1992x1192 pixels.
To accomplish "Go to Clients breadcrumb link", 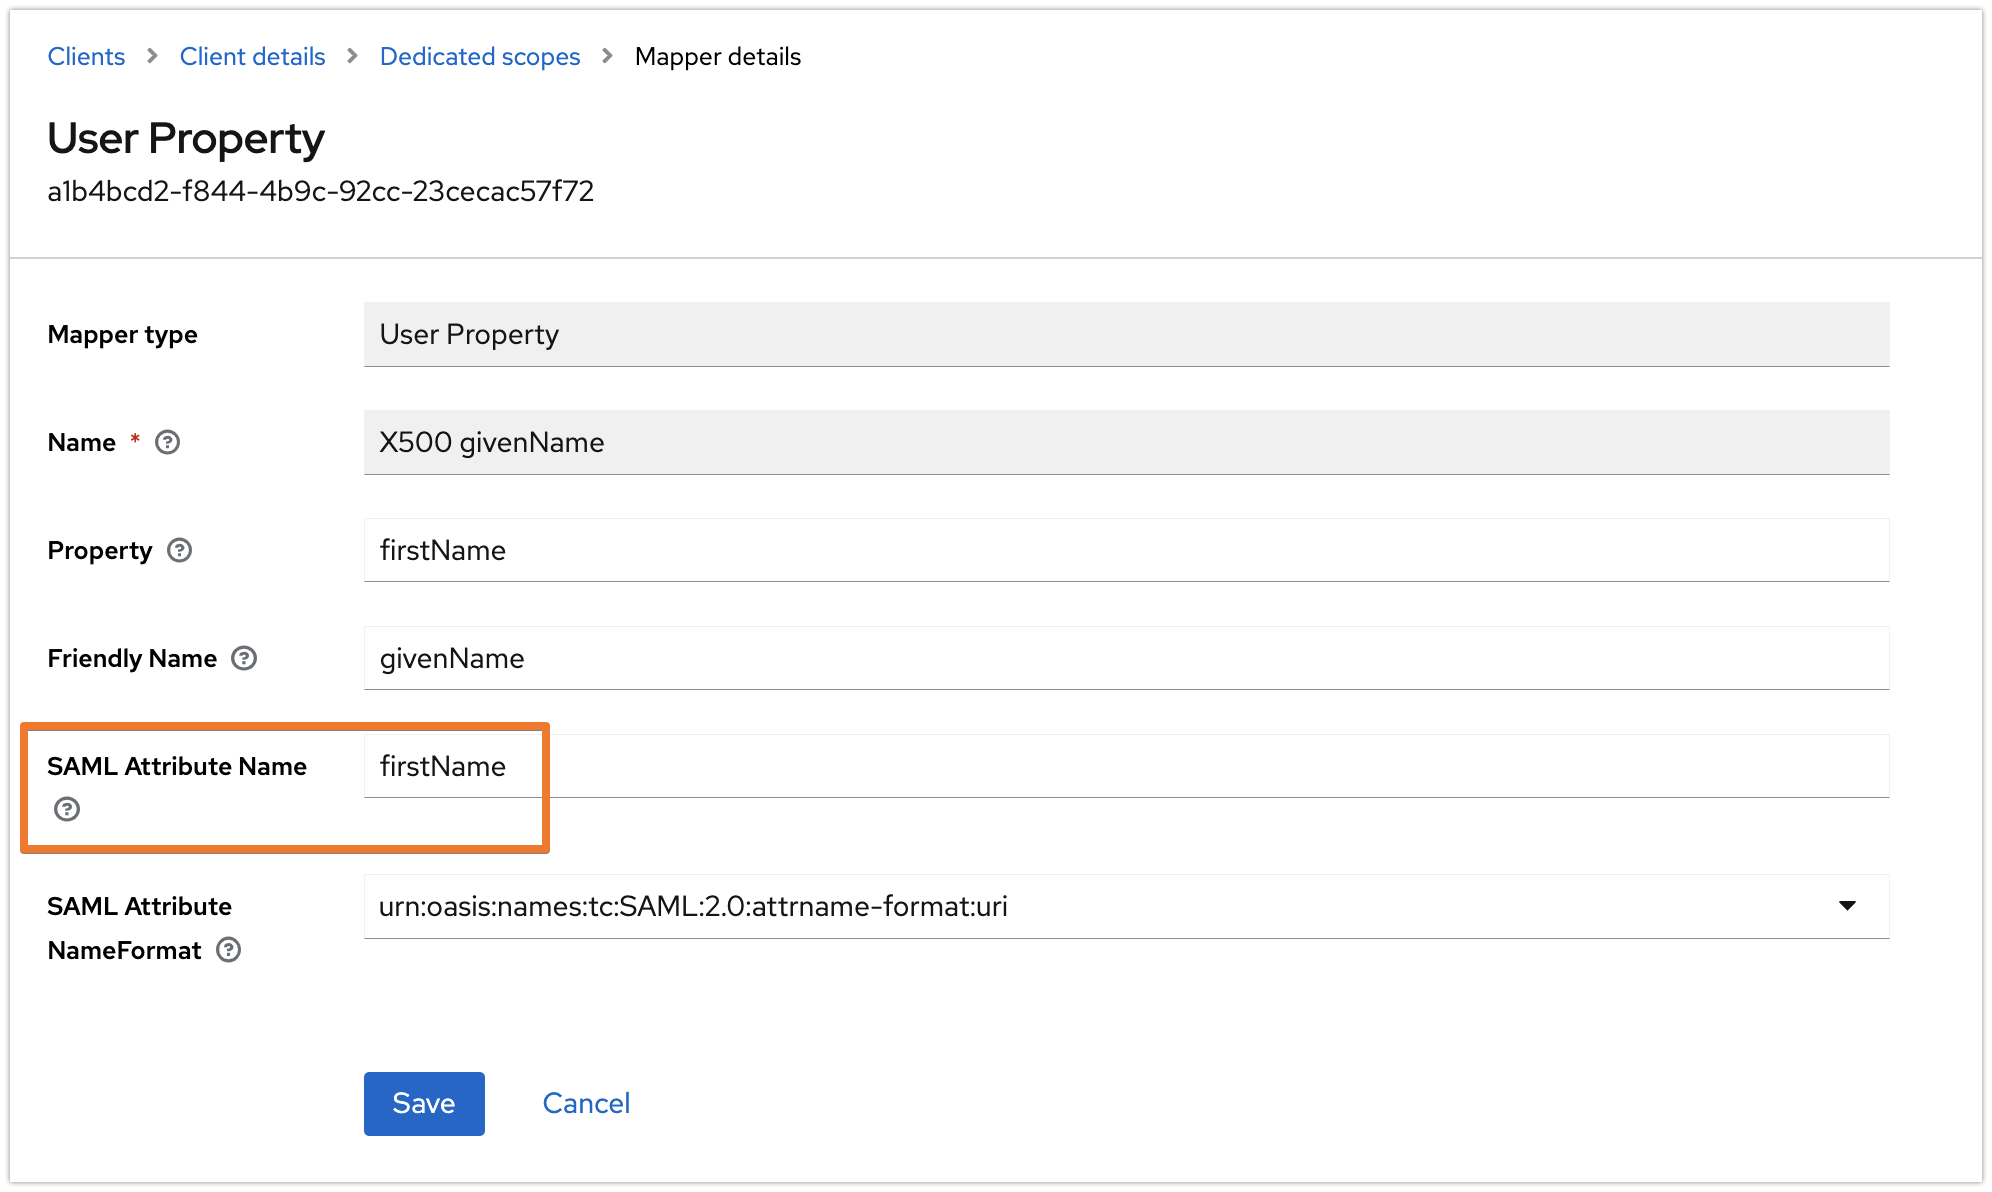I will coord(86,57).
